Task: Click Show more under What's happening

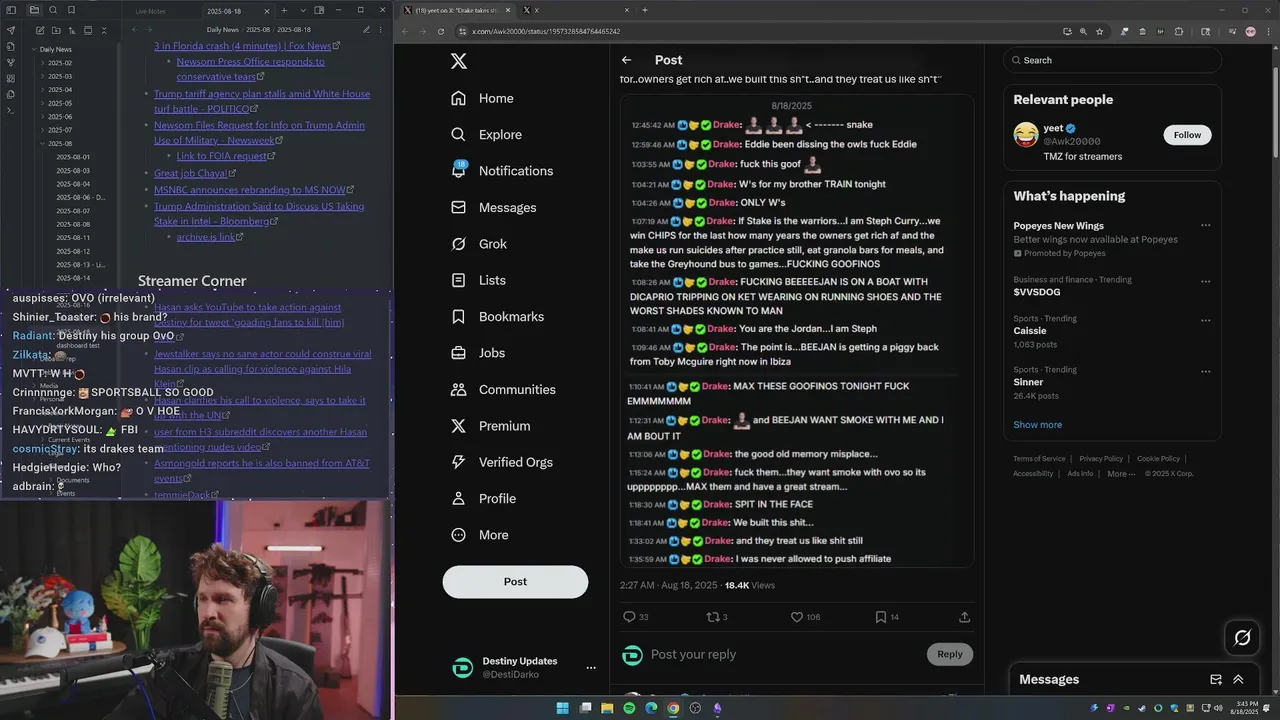Action: coord(1037,425)
